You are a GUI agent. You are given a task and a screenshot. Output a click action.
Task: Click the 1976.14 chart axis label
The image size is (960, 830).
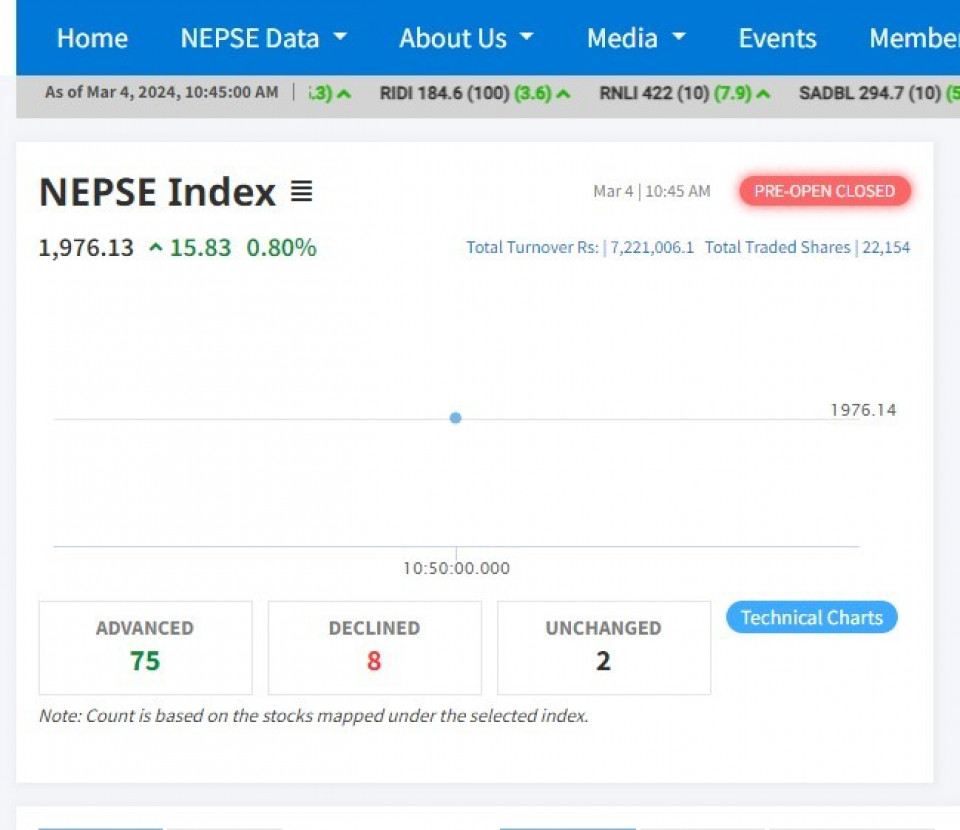[863, 410]
